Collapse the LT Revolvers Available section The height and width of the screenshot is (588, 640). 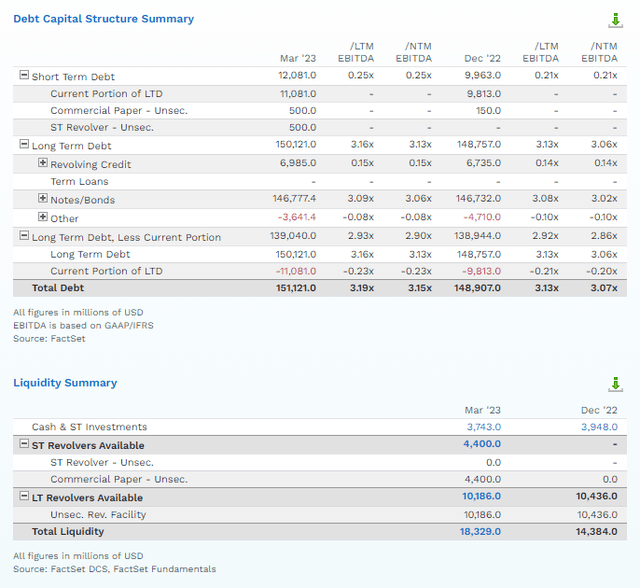(24, 497)
